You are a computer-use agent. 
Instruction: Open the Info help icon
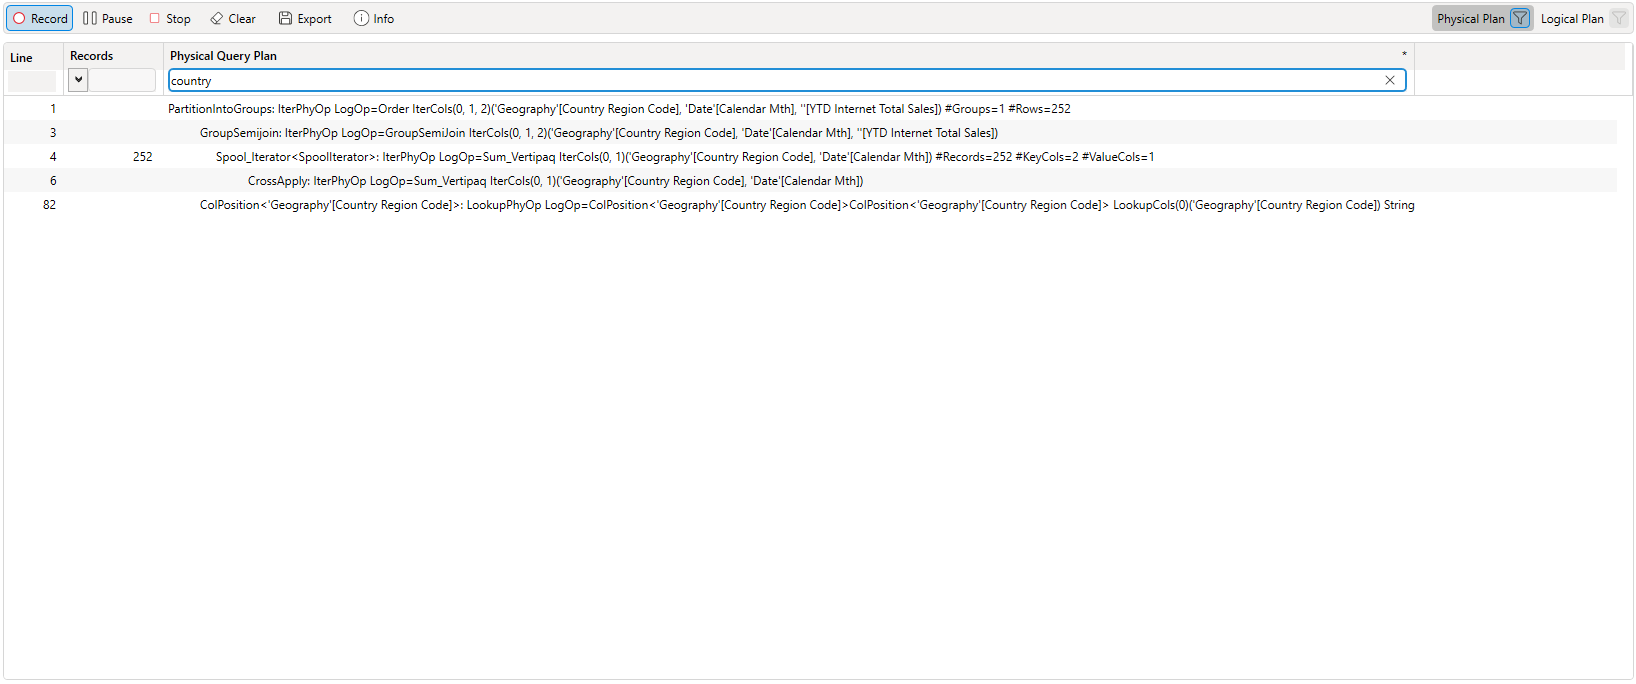point(374,19)
